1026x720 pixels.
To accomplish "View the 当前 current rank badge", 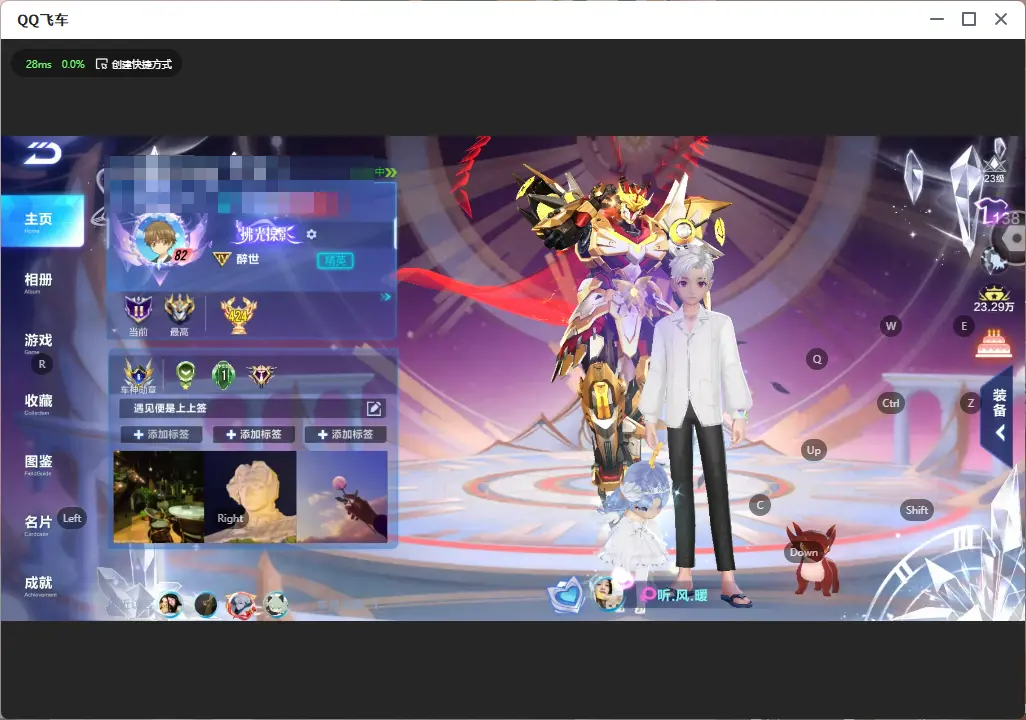I will tap(138, 315).
